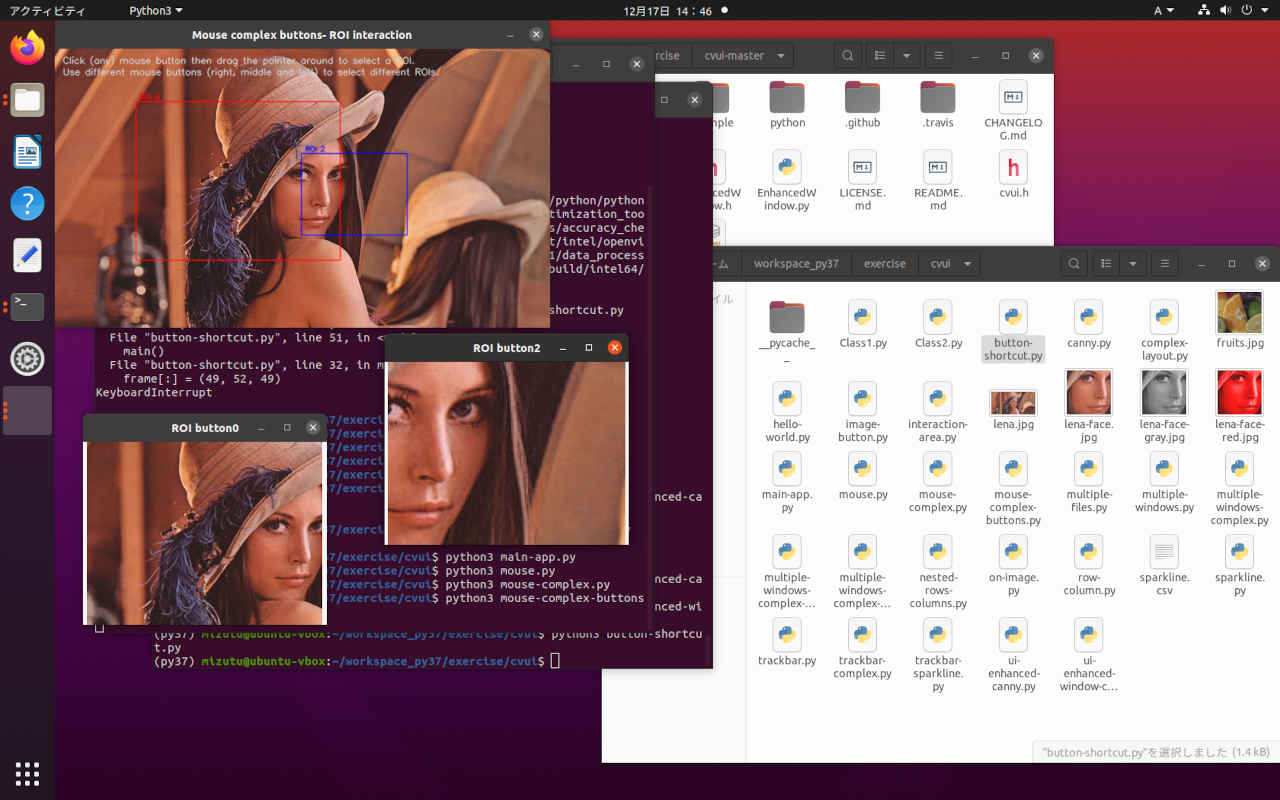The height and width of the screenshot is (800, 1280).
Task: Open Terminal from the dock
Action: click(x=27, y=306)
